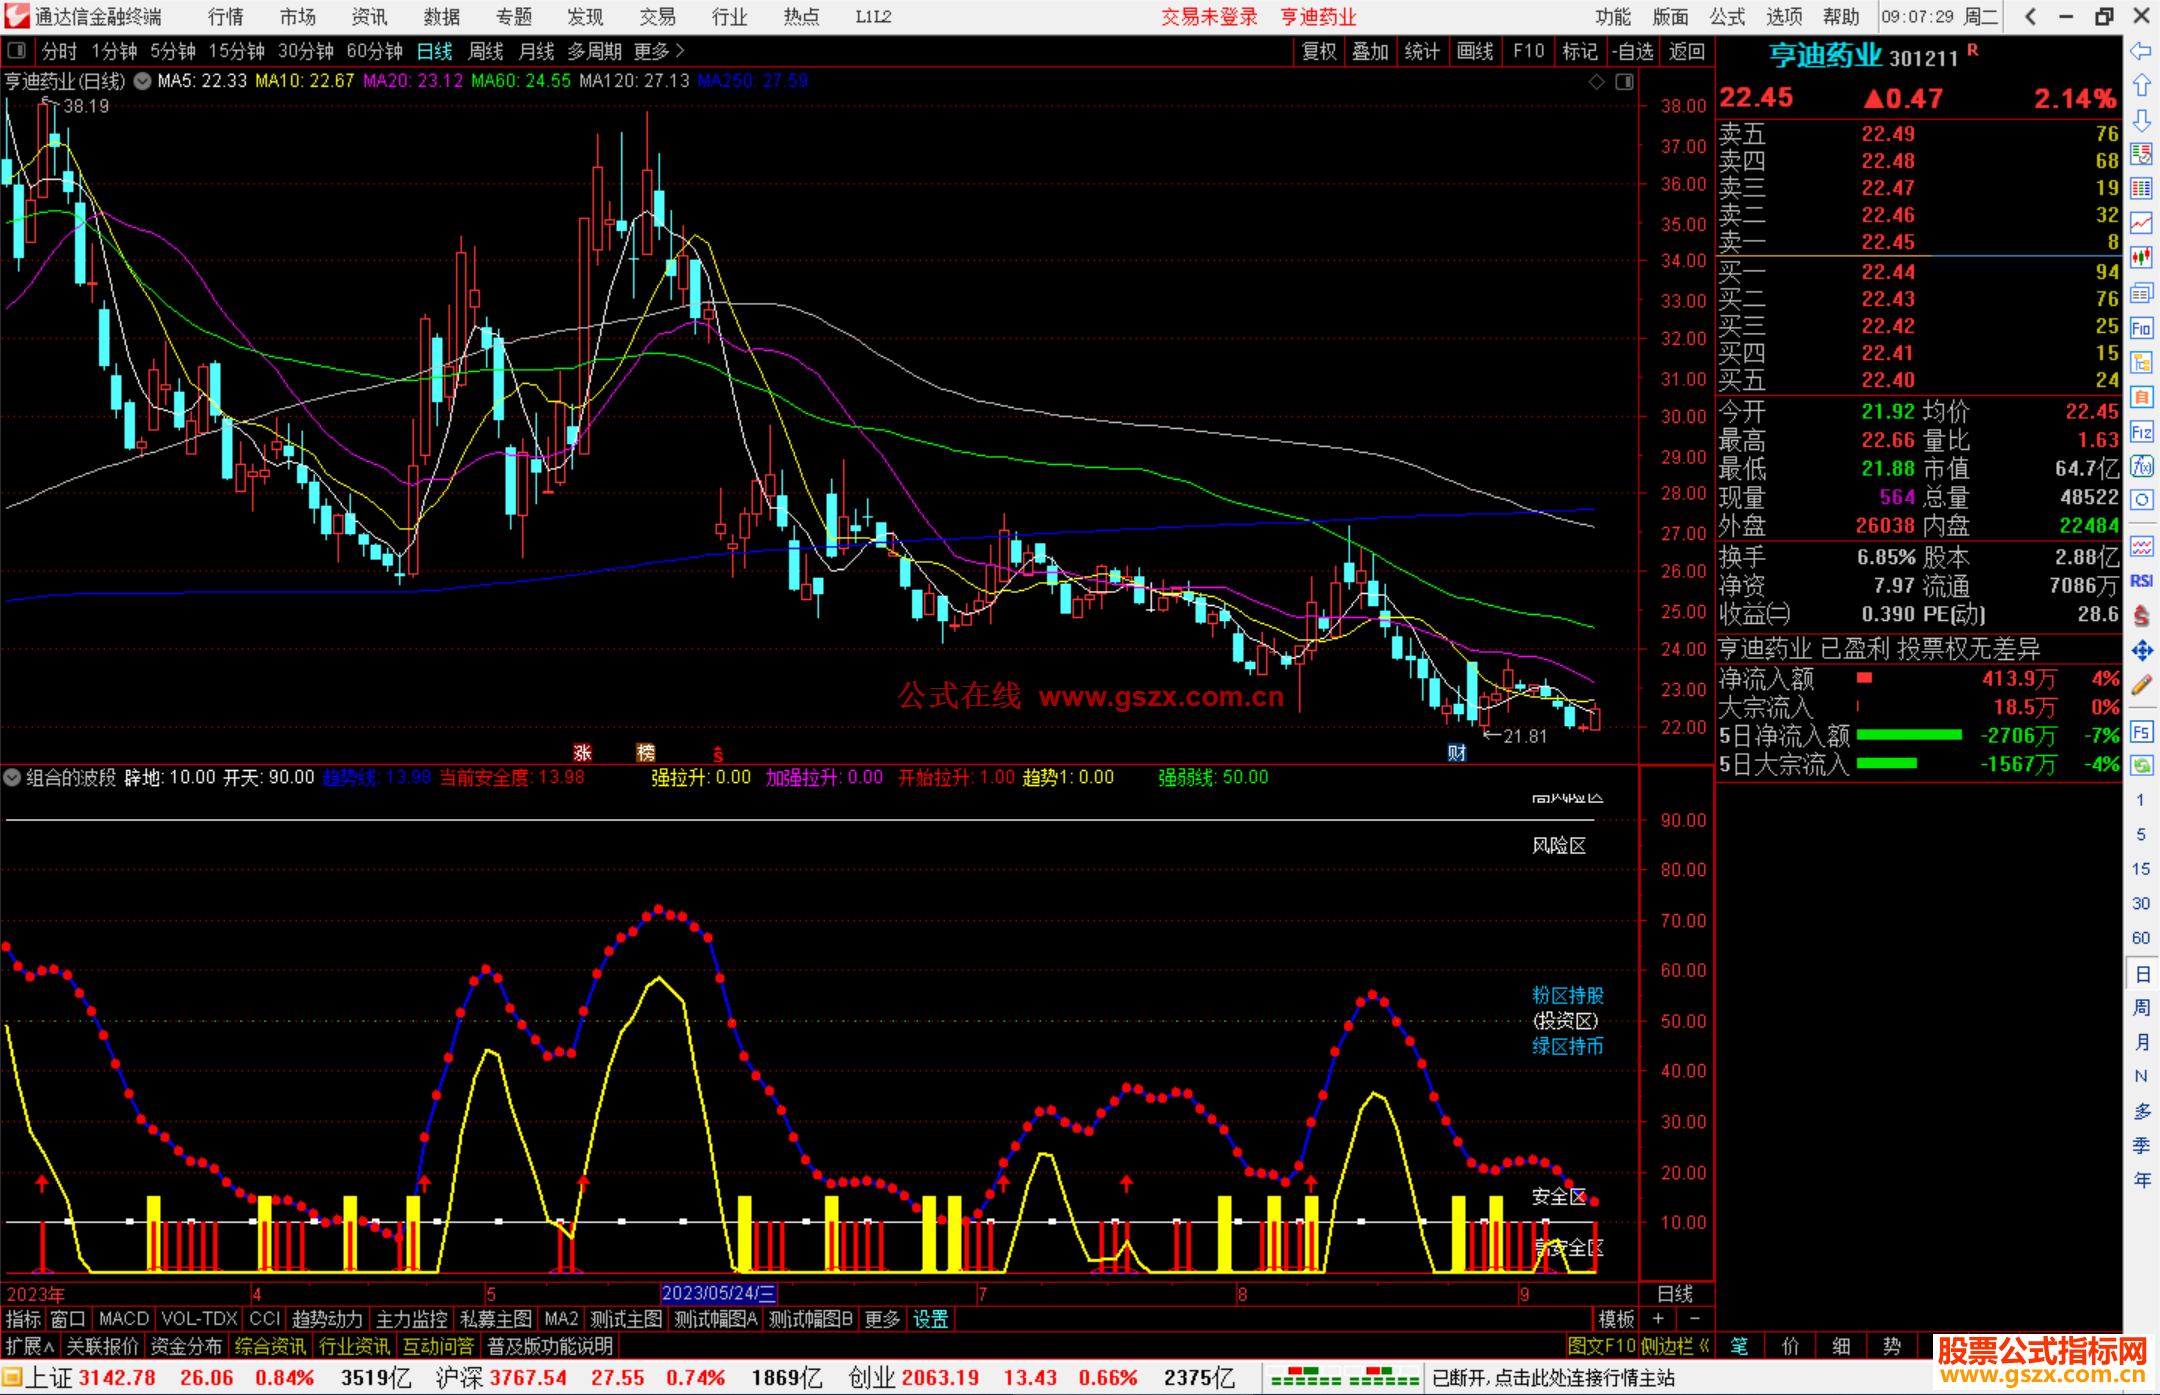Click the + zoom-in button beside 模板

point(1658,1319)
